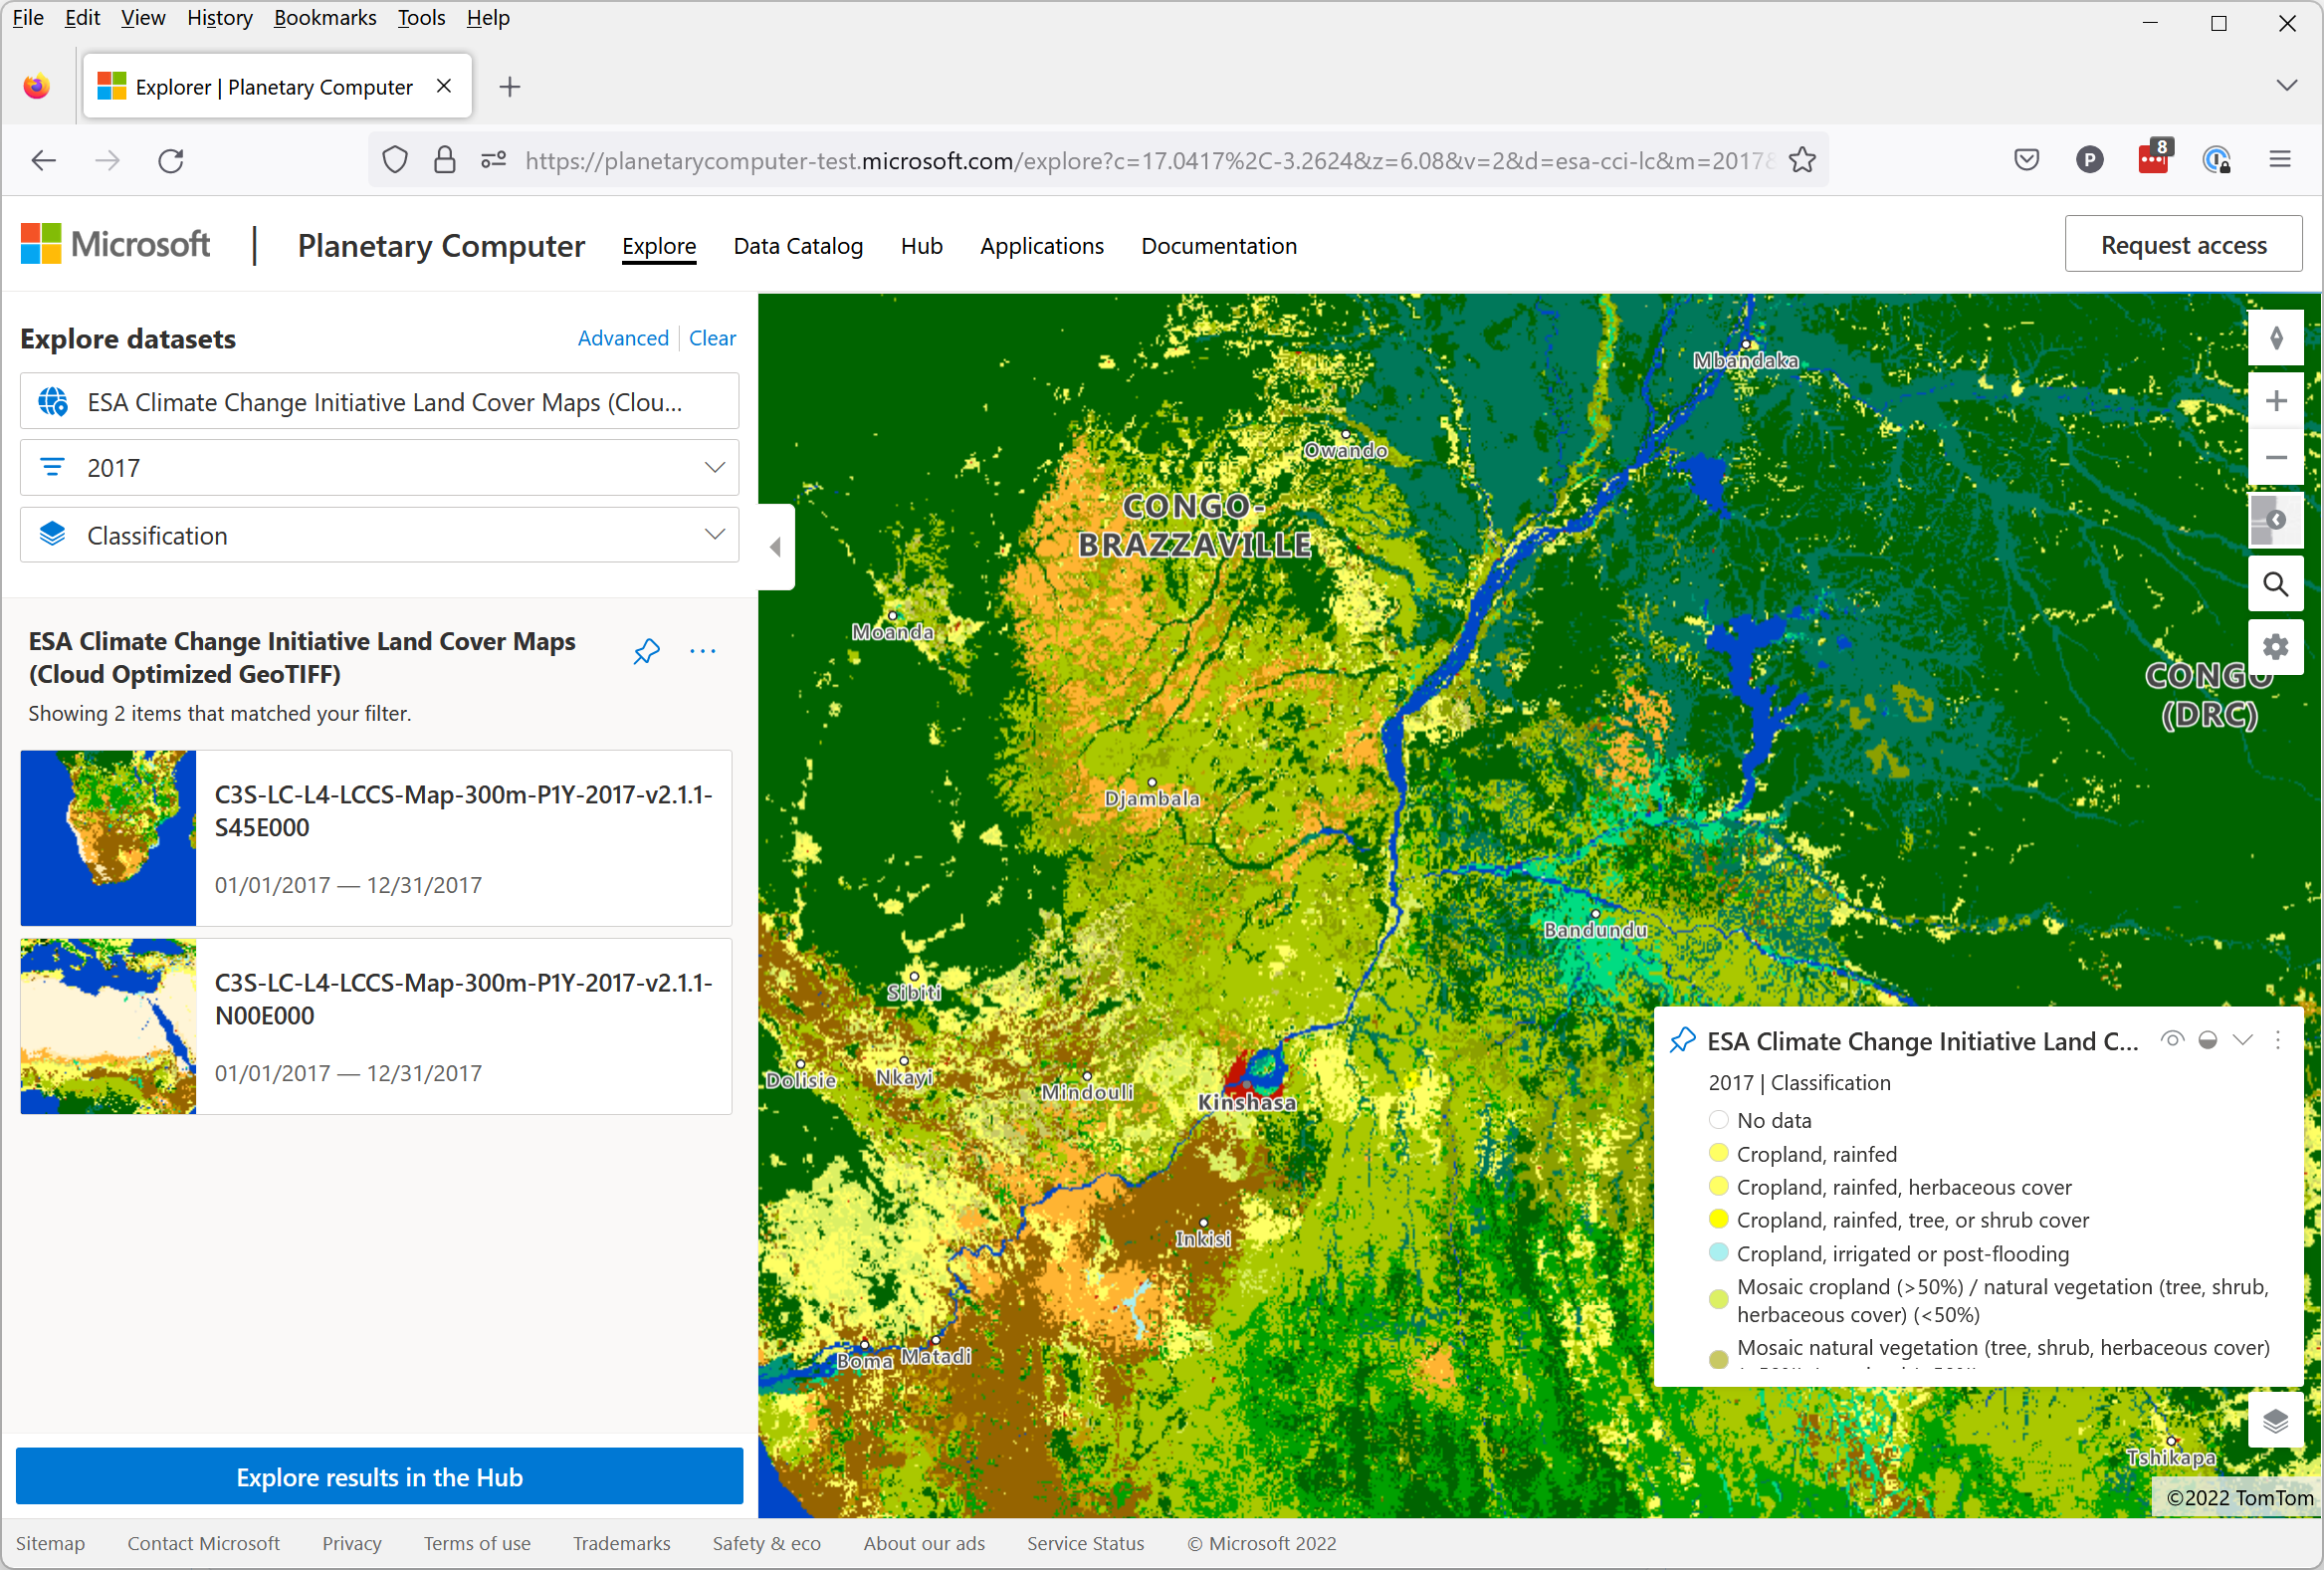Open the Firefox application menu
The width and height of the screenshot is (2324, 1570).
[x=2280, y=160]
